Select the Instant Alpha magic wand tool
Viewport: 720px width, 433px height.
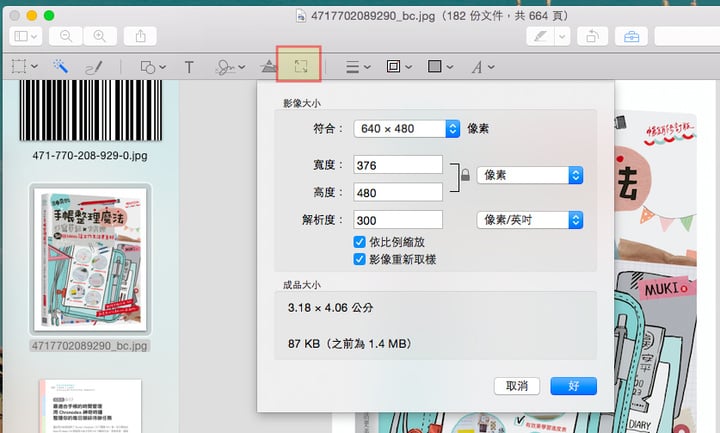click(x=59, y=67)
